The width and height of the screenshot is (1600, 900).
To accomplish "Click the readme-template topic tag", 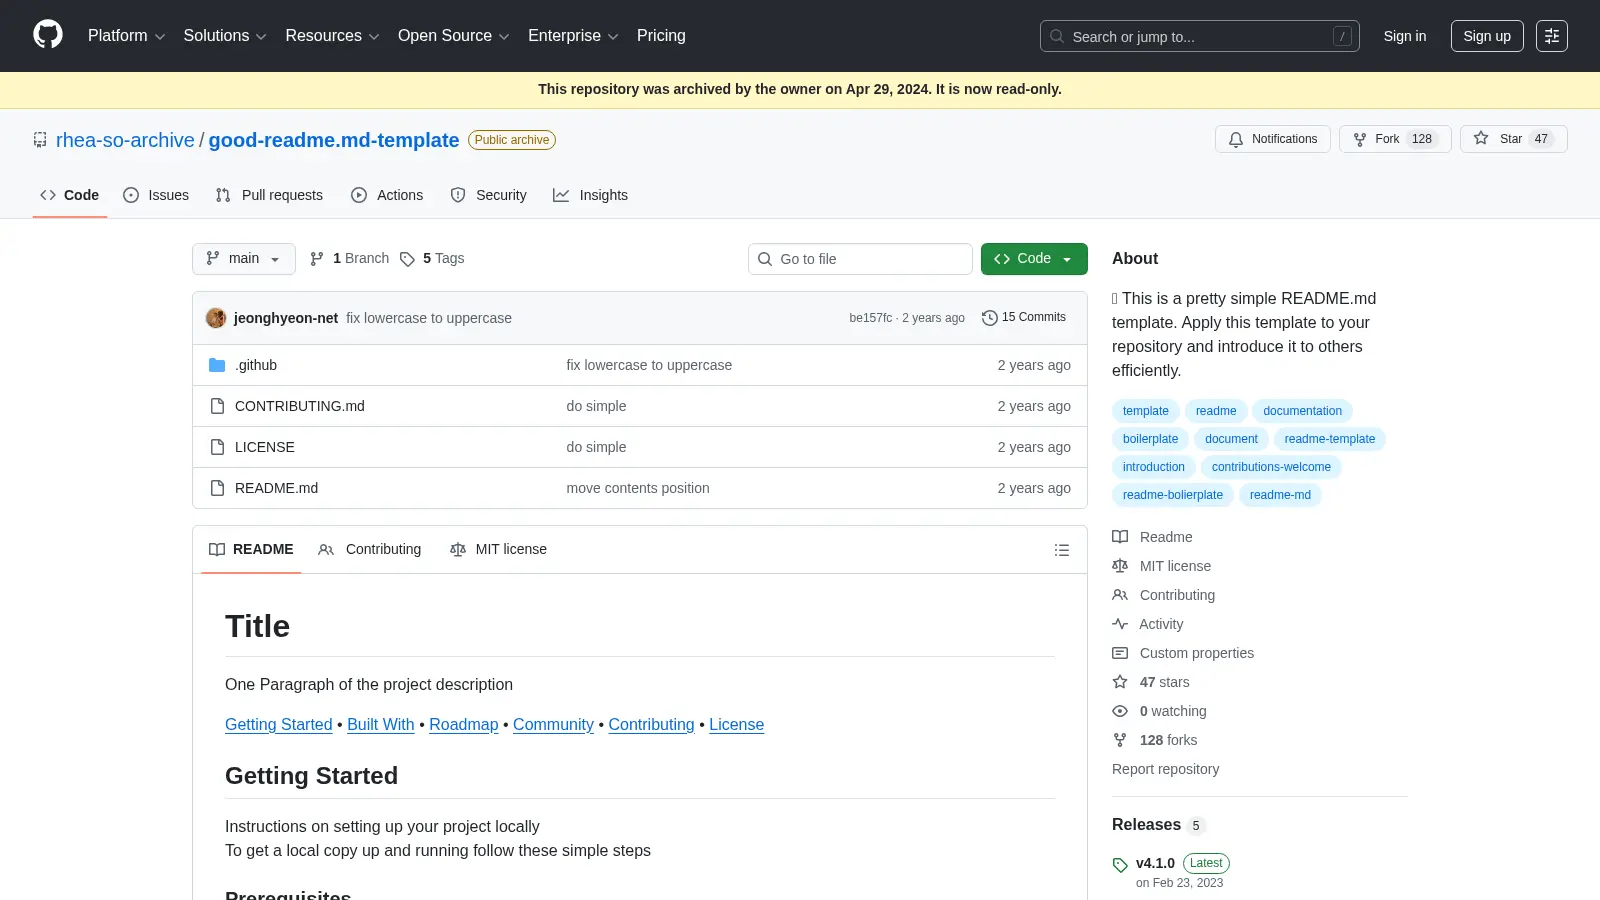I will point(1329,439).
